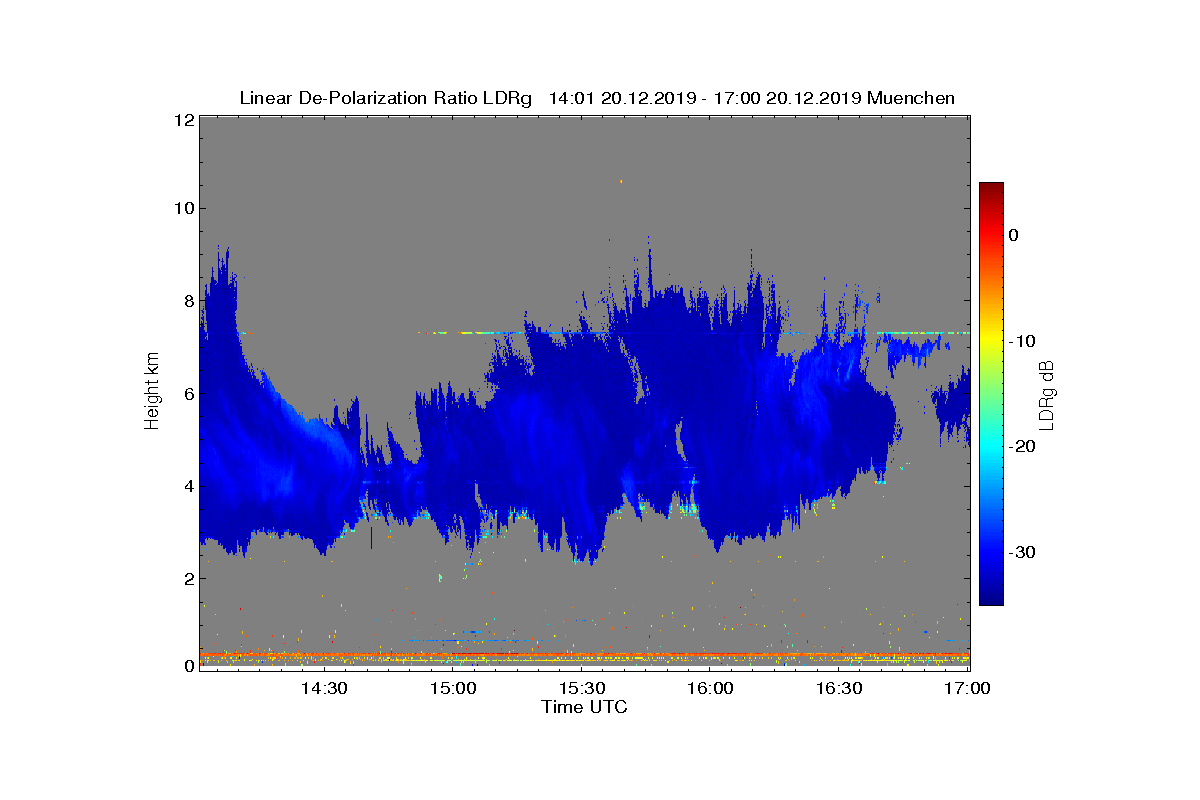Click the 8 km height tick label
Screen dimensions: 1200x800
(x=188, y=300)
